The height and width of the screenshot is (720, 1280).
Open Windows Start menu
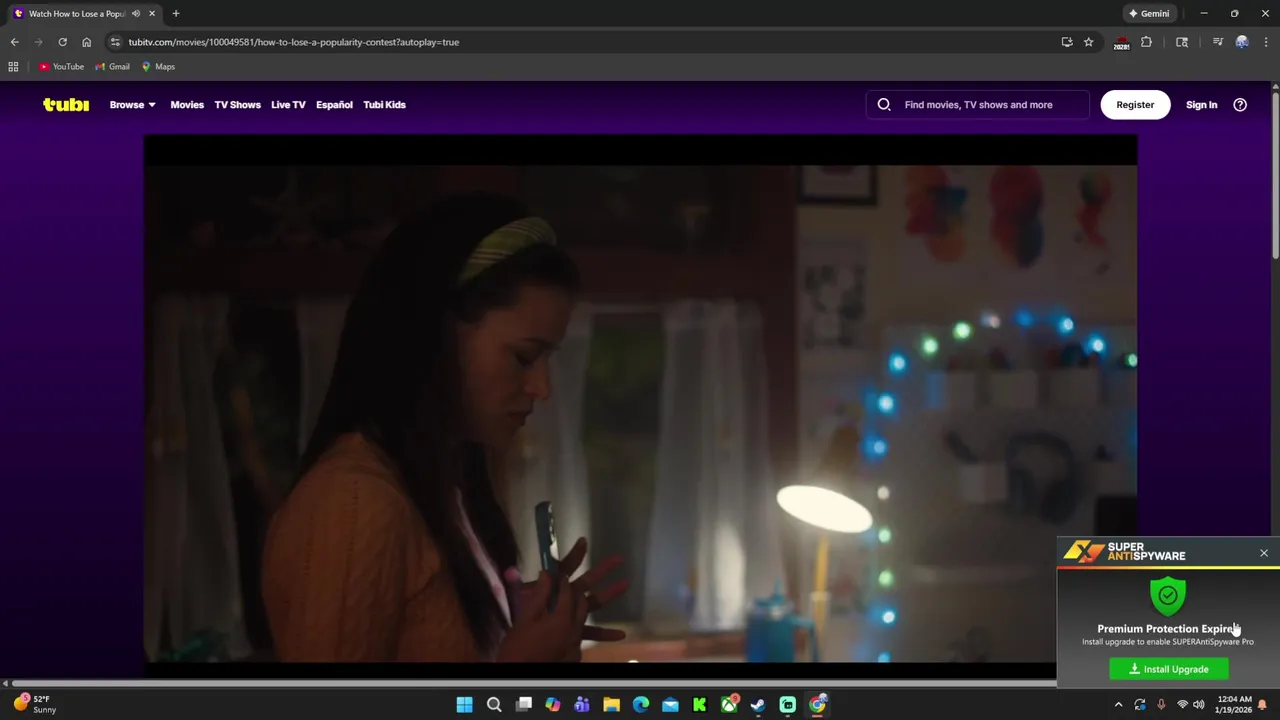click(x=465, y=705)
